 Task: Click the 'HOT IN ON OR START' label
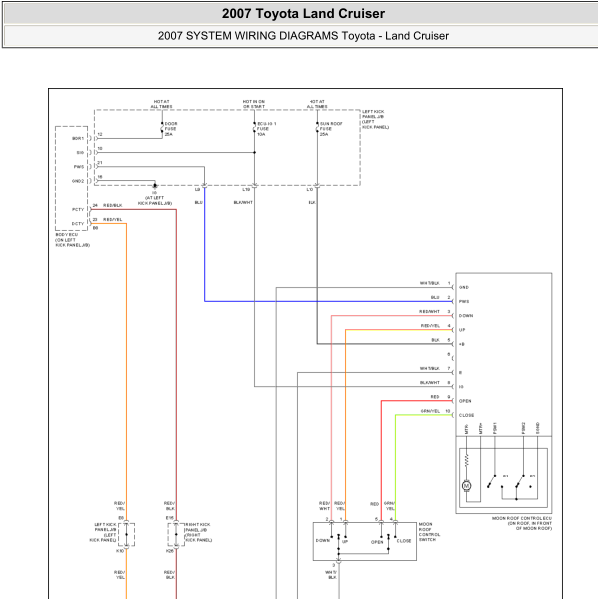click(x=254, y=104)
